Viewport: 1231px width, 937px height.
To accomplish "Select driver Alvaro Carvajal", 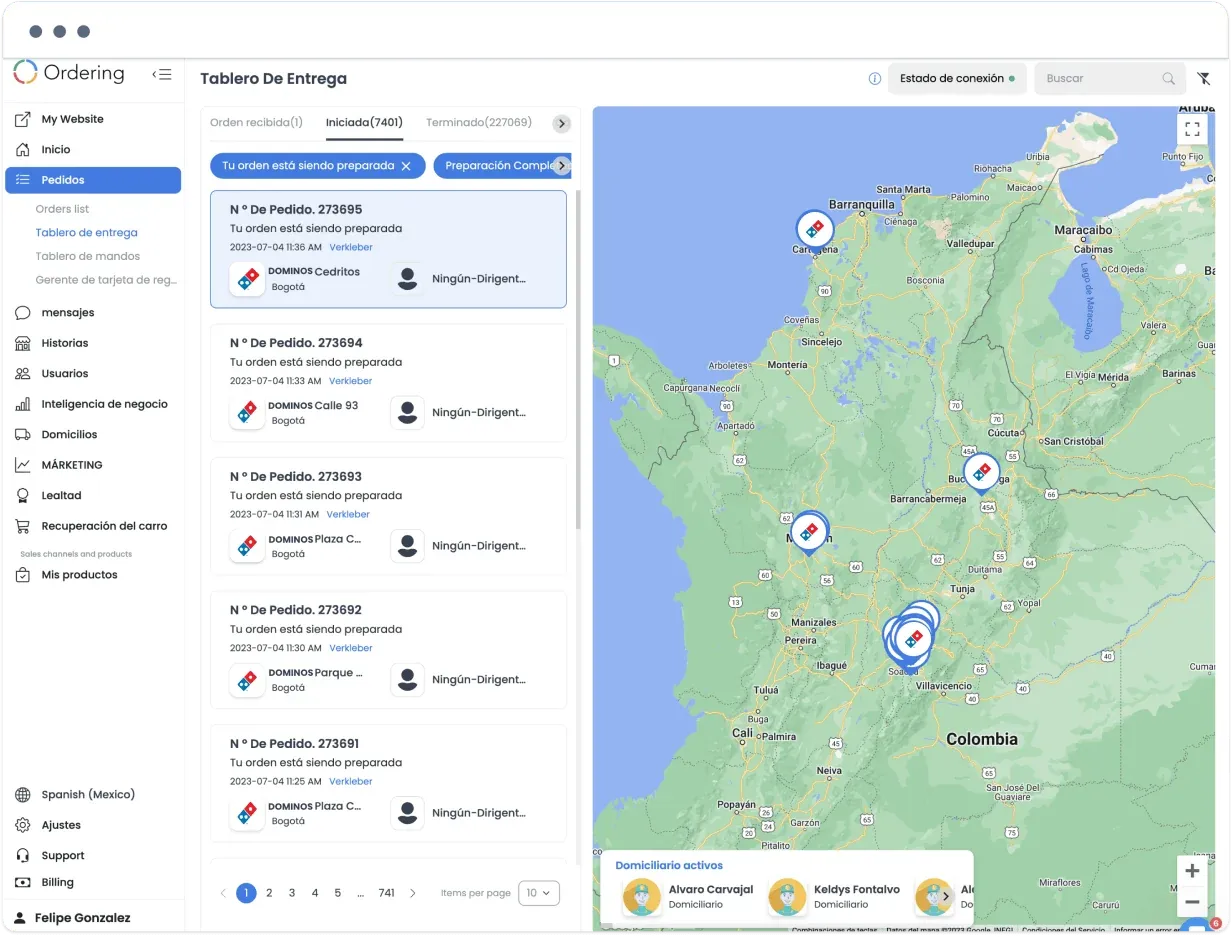I will 688,897.
